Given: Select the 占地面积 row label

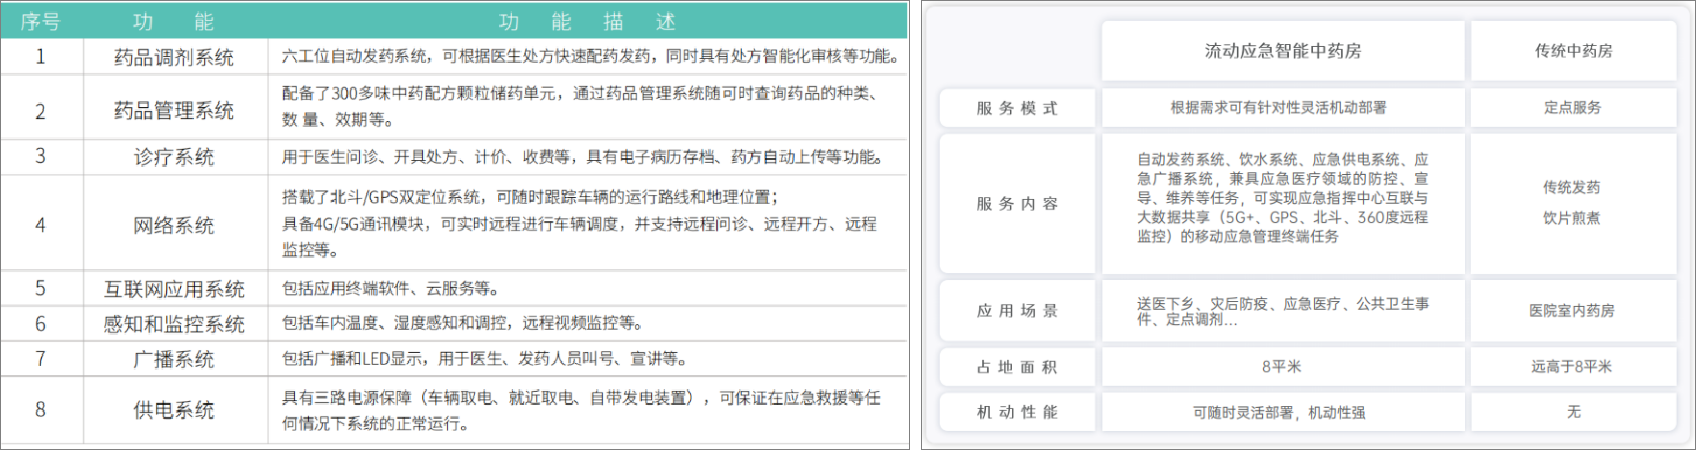Looking at the screenshot, I should (x=1017, y=367).
